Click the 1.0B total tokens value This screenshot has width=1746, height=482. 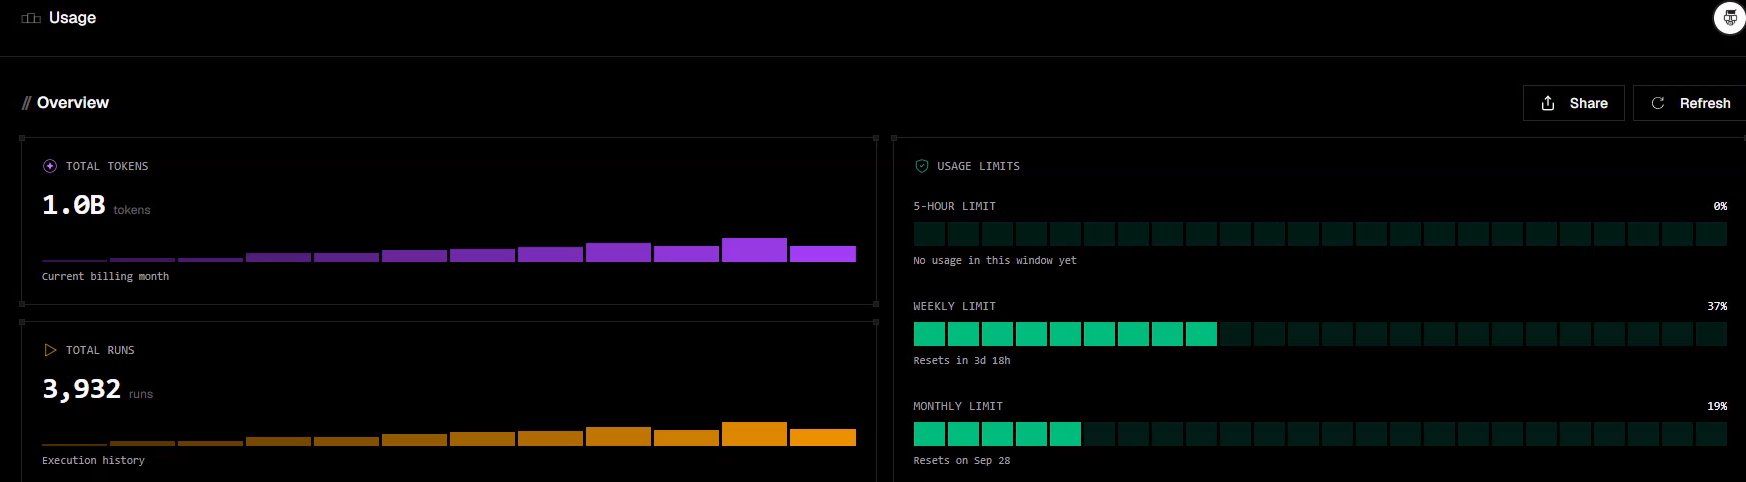tap(74, 205)
